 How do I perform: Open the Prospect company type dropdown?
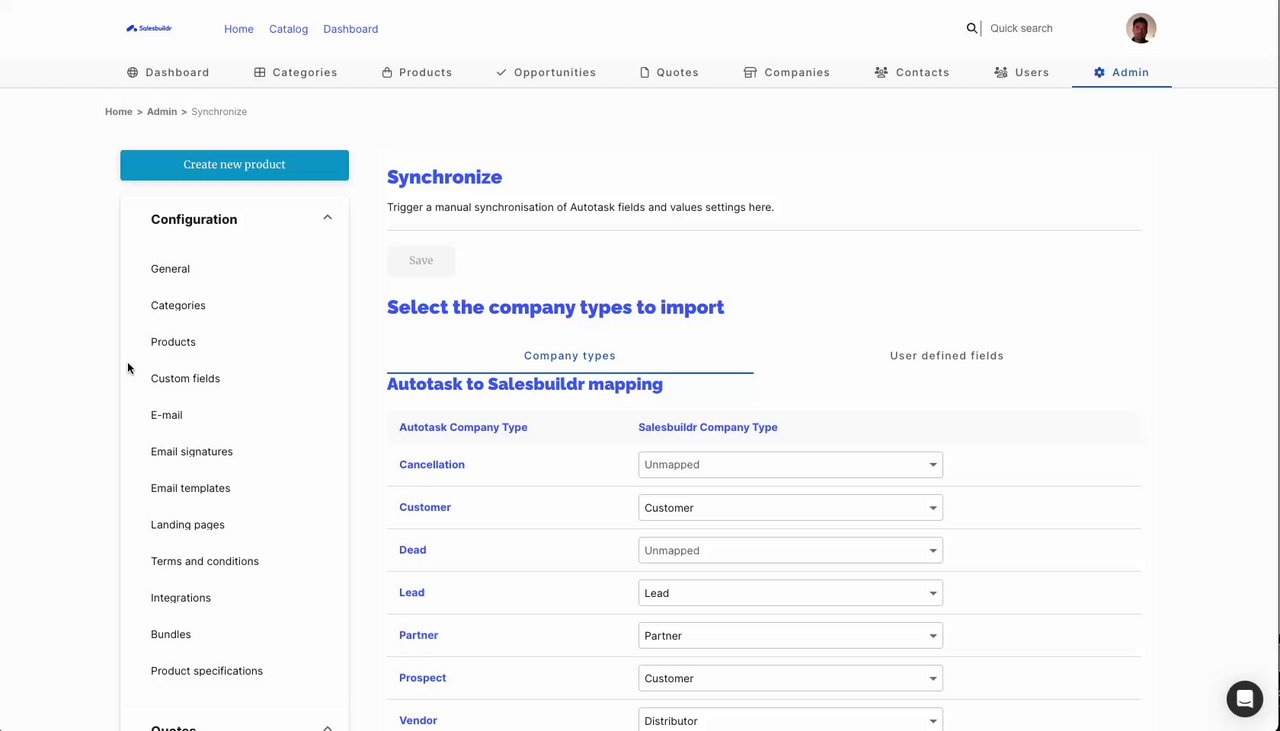(790, 679)
